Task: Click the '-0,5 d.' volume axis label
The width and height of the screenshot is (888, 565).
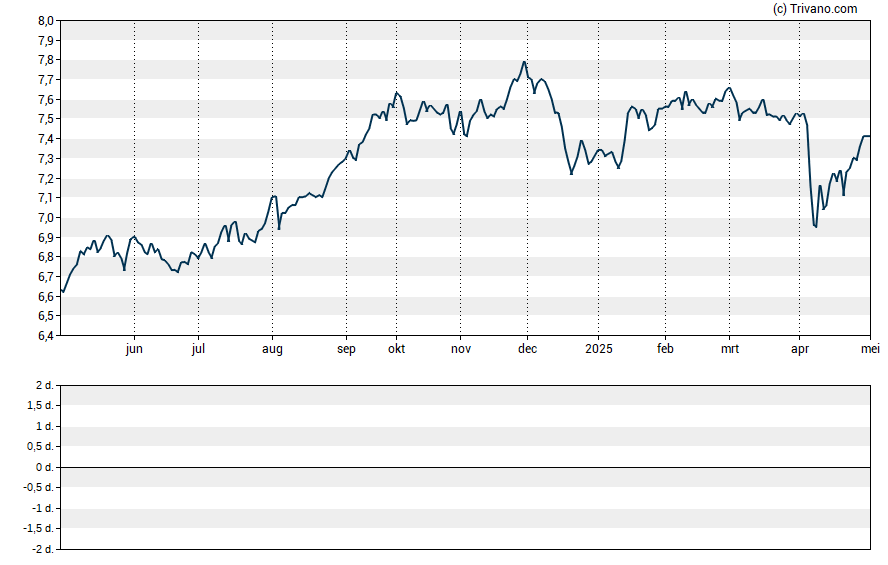Action: point(38,487)
